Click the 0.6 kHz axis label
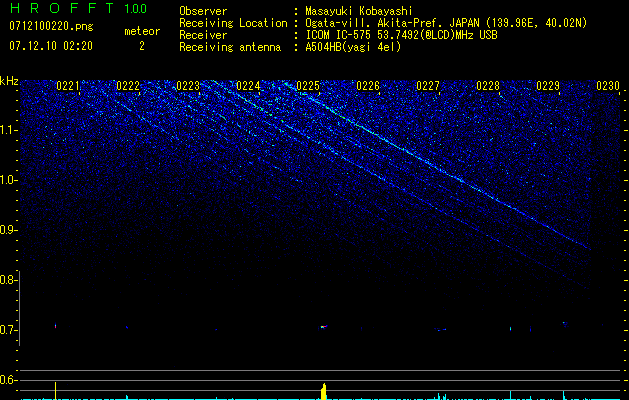 [8, 380]
